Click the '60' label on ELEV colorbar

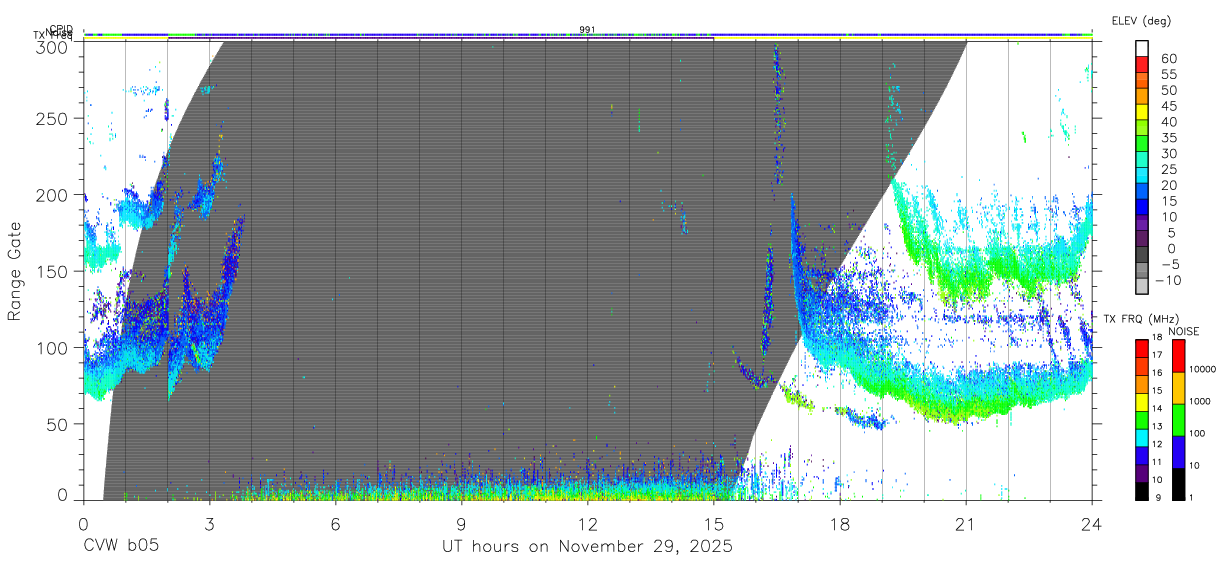[x=1168, y=59]
